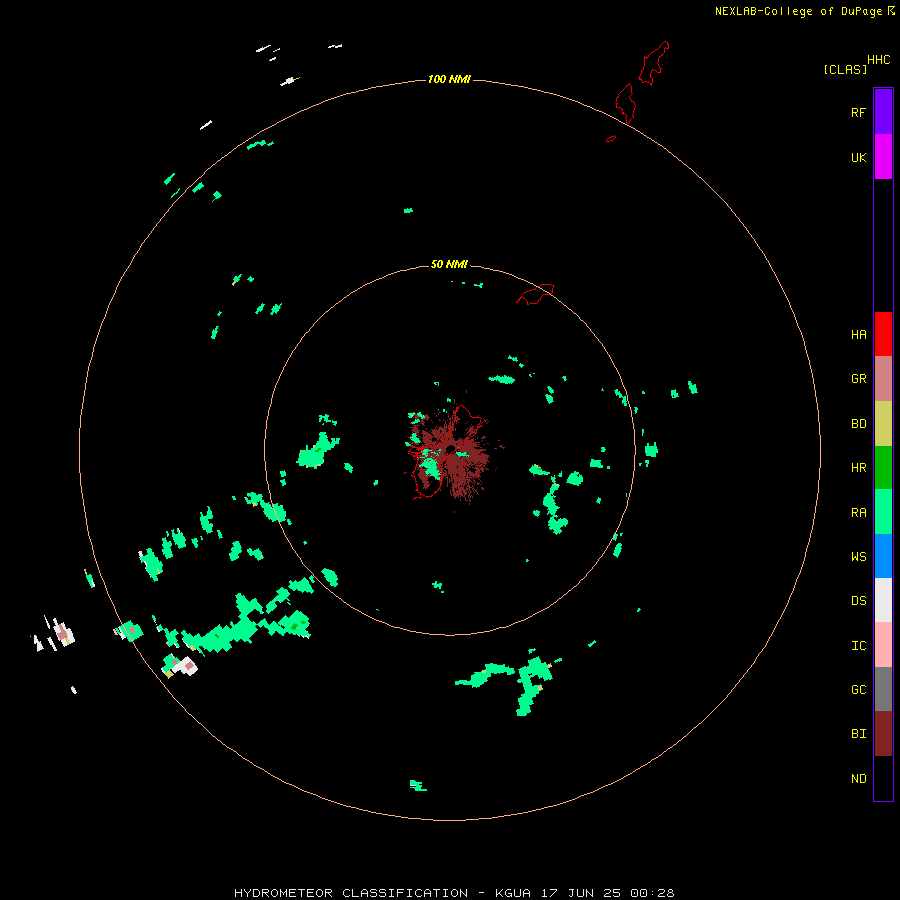Click the DS white legend swatch
Viewport: 900px width, 900px height.
tap(883, 600)
